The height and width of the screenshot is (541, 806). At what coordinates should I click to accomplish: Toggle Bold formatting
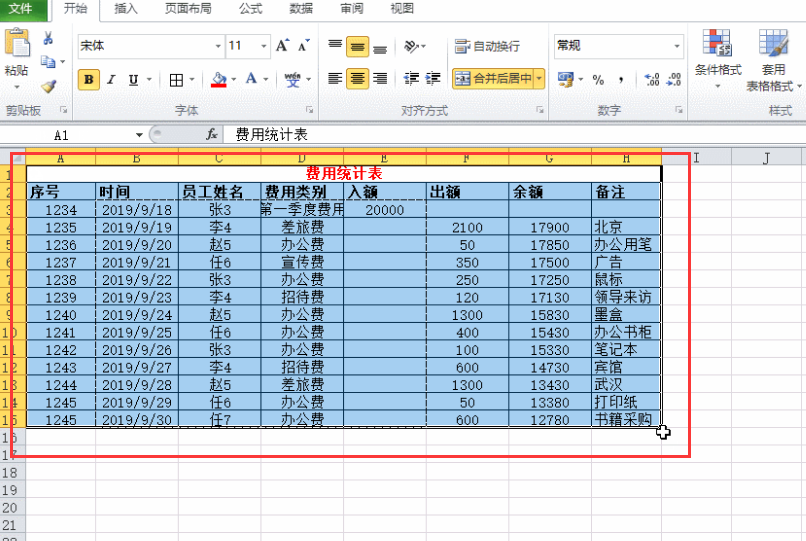(89, 80)
